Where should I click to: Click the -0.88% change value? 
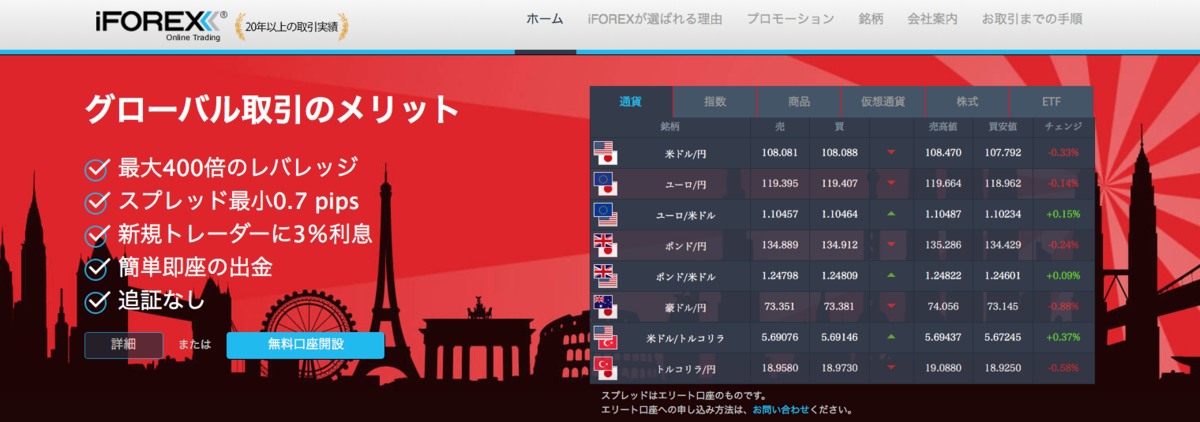pos(1062,307)
